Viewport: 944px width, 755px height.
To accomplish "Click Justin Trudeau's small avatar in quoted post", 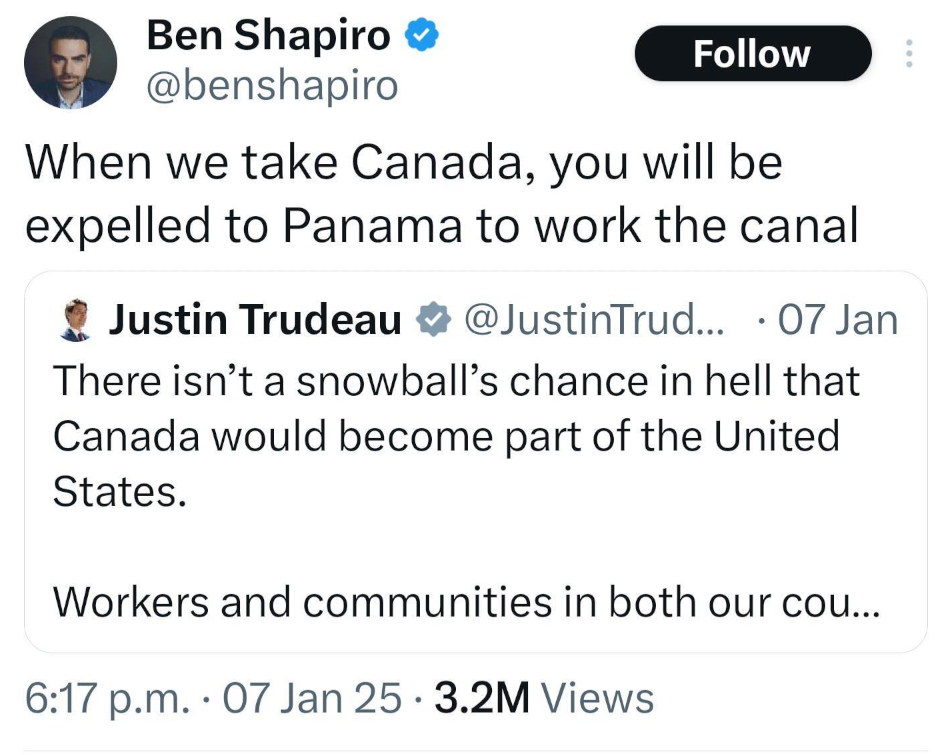I will 70,321.
